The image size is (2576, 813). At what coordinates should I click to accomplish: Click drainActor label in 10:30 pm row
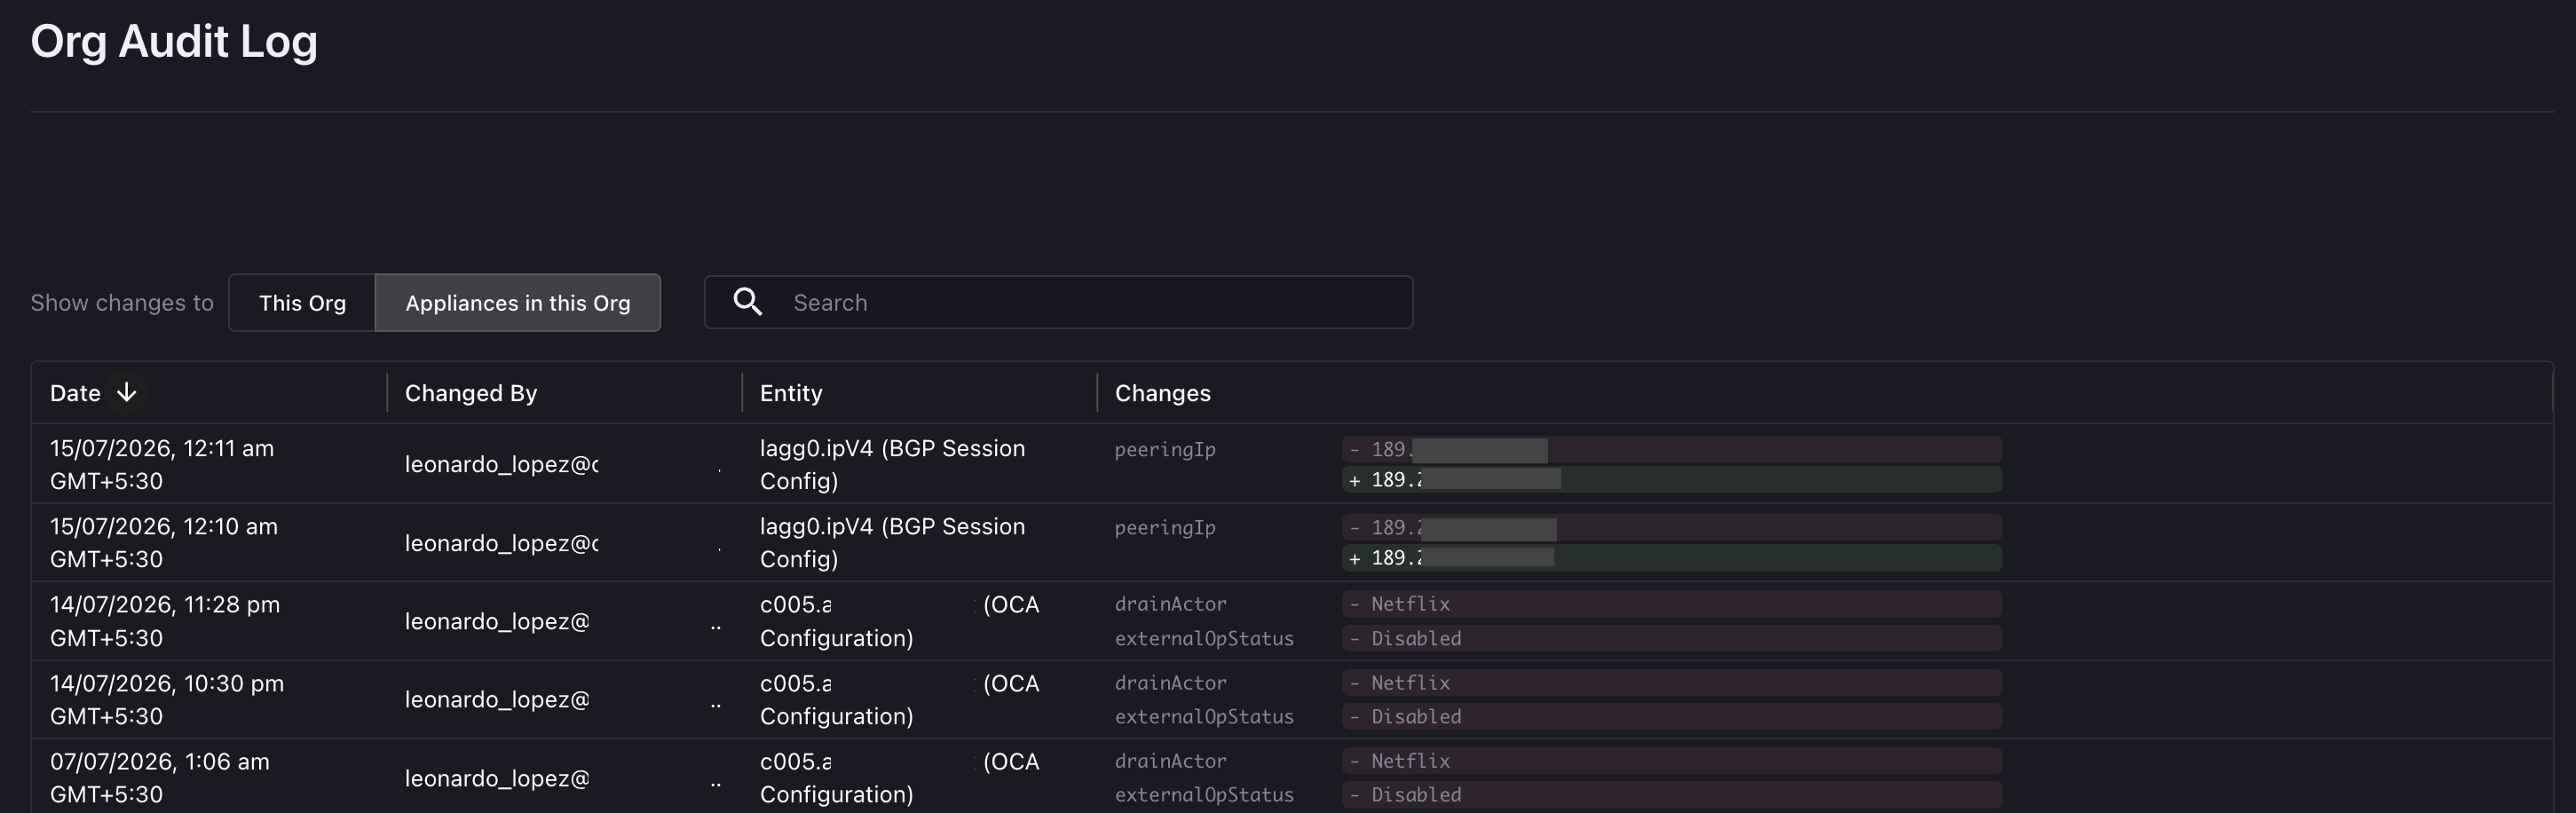pyautogui.click(x=1170, y=683)
